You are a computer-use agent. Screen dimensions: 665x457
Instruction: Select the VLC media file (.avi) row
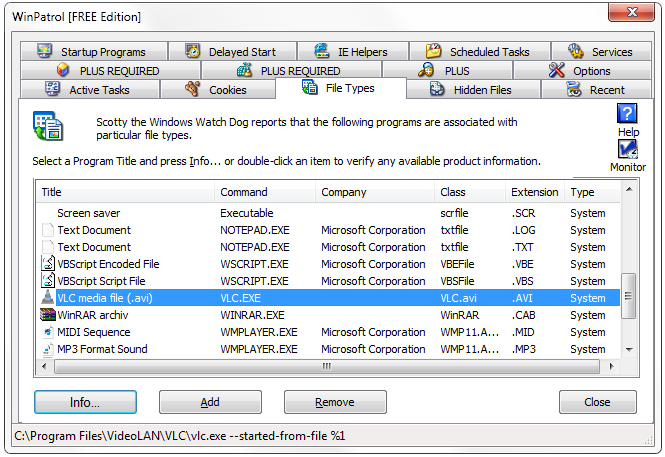328,298
